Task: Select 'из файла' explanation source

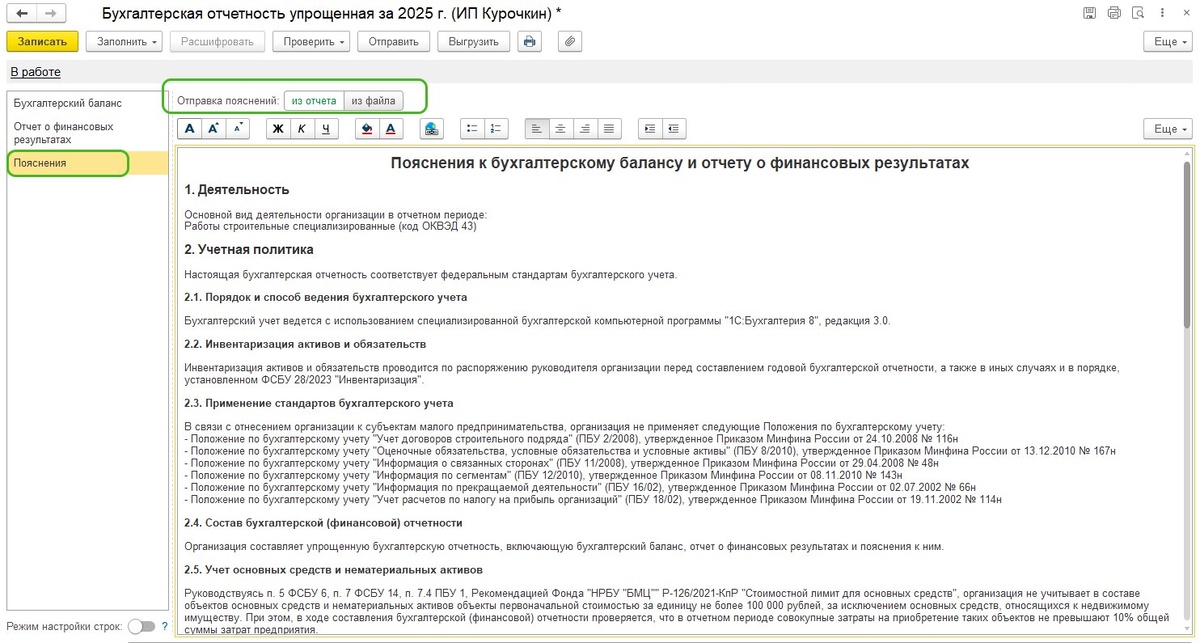Action: coord(374,100)
